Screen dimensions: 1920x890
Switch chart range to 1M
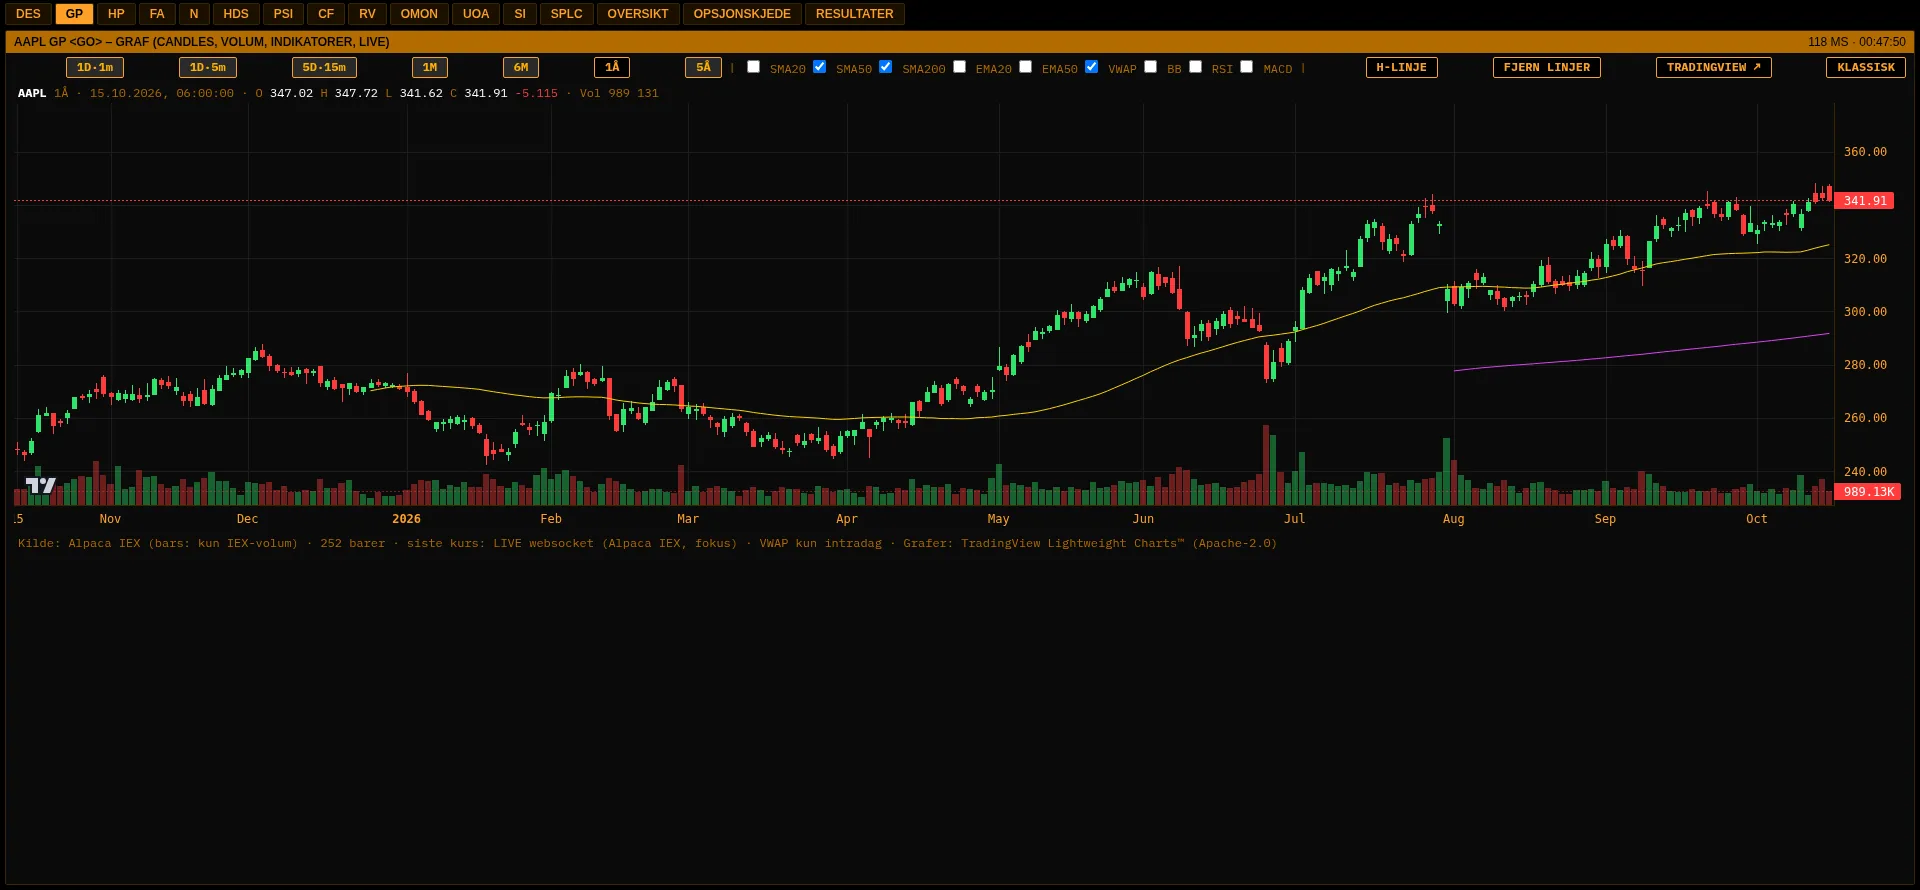[430, 67]
